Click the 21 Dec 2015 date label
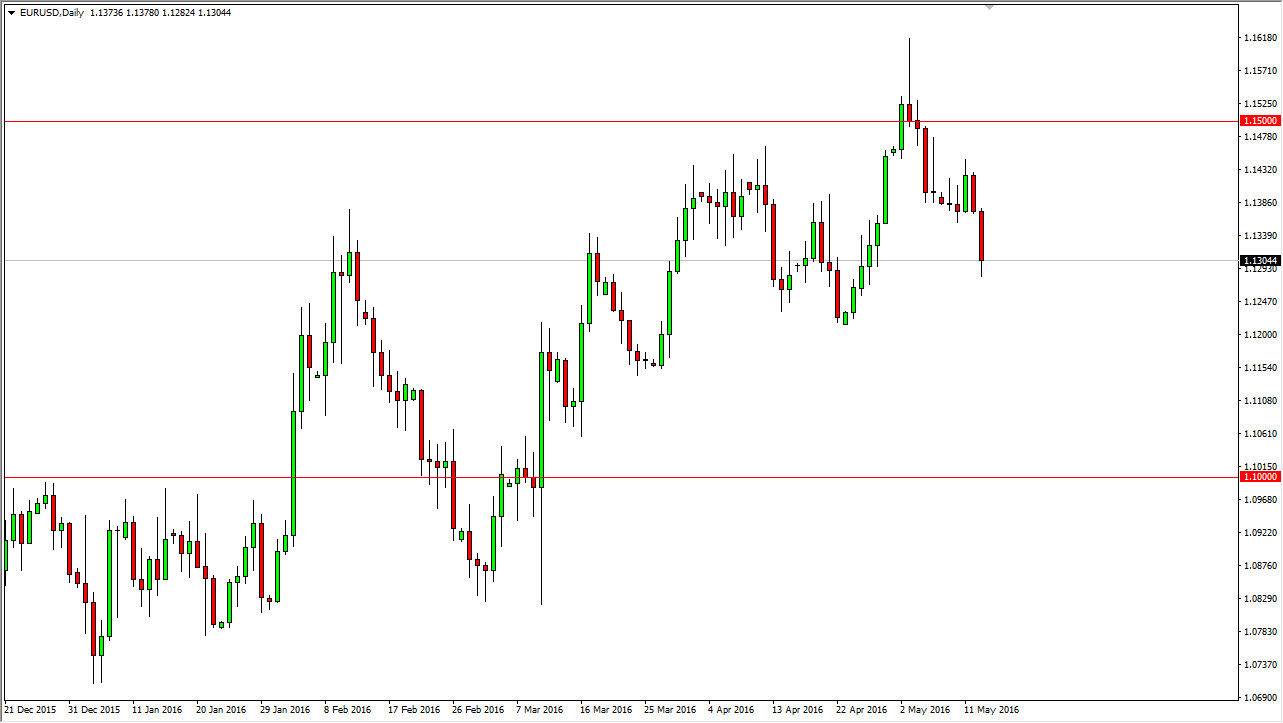Screen dimensions: 1283x723 [30, 707]
